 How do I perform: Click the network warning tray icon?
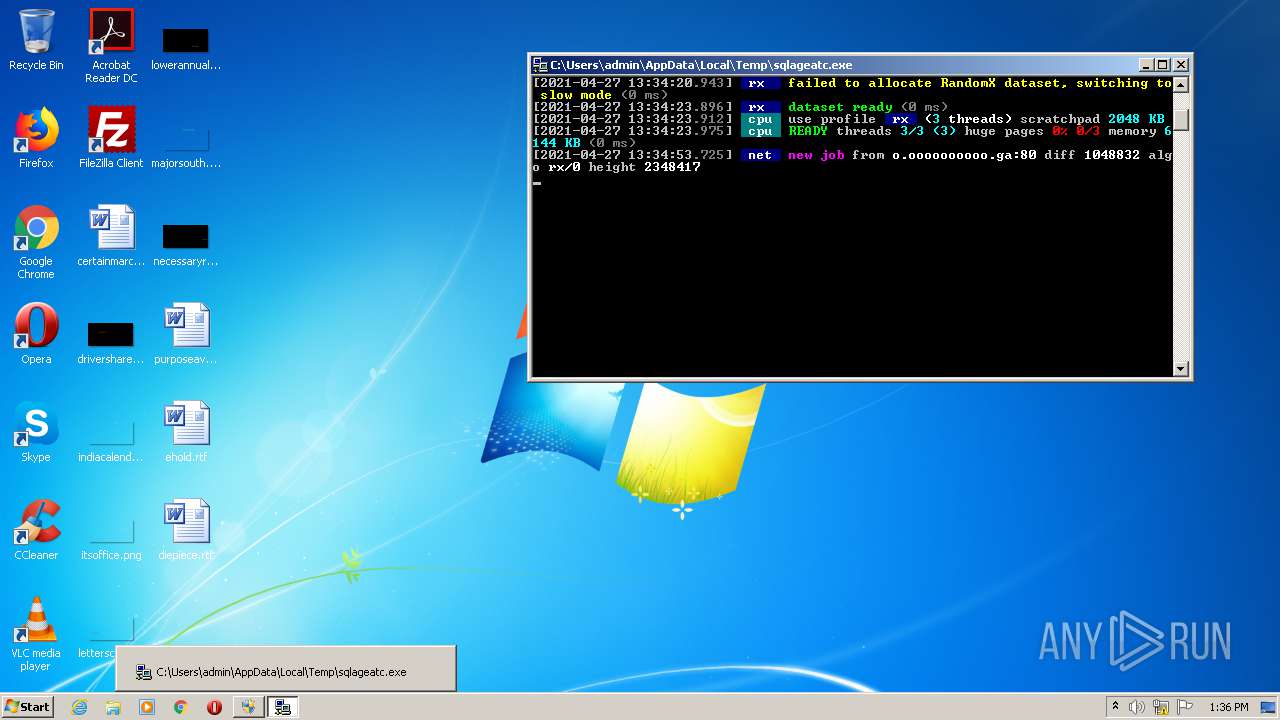click(1161, 707)
